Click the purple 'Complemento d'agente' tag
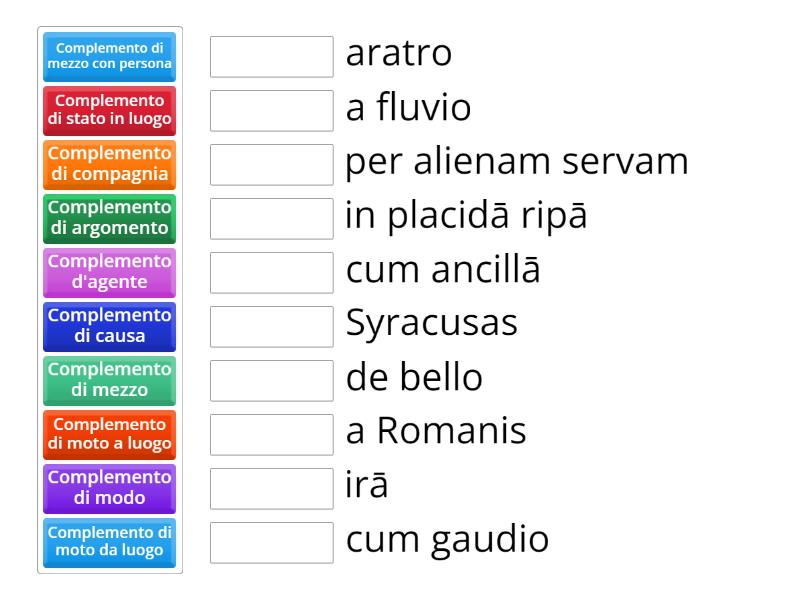Image resolution: width=800 pixels, height=600 pixels. (109, 272)
